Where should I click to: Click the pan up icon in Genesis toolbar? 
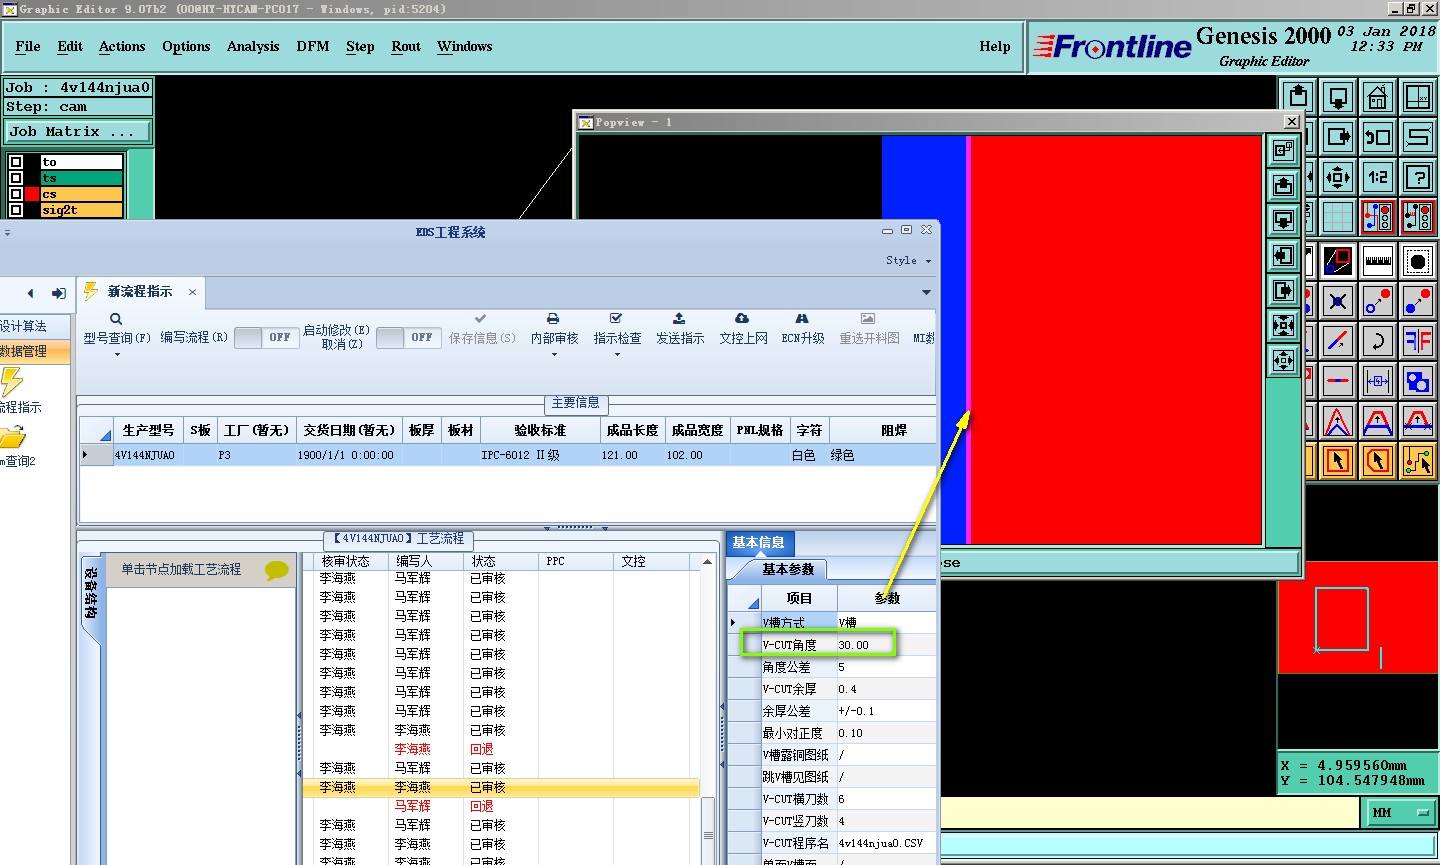(1298, 97)
